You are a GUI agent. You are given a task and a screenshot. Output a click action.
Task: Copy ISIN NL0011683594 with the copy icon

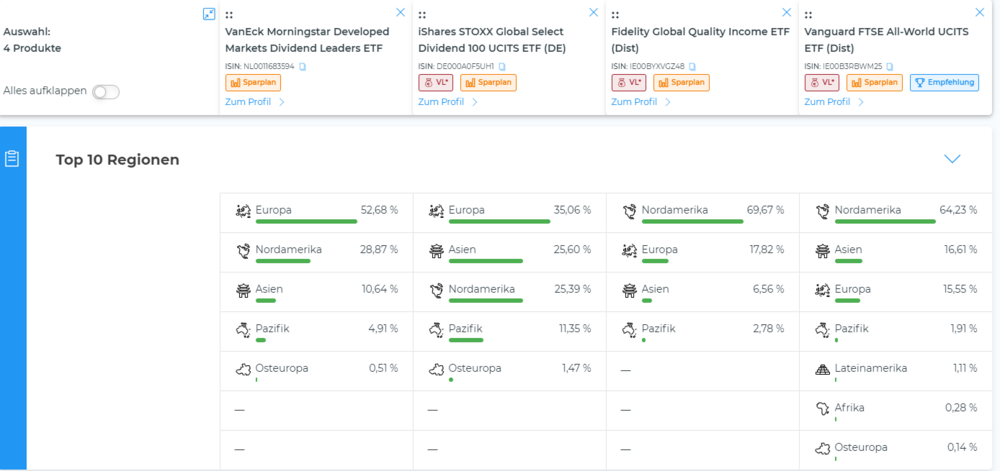tap(302, 66)
